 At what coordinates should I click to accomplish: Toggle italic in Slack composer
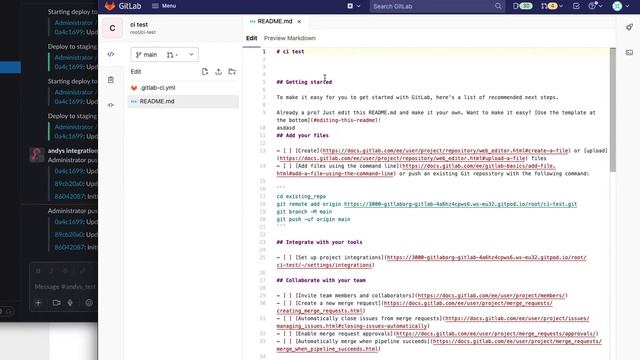(x=52, y=271)
